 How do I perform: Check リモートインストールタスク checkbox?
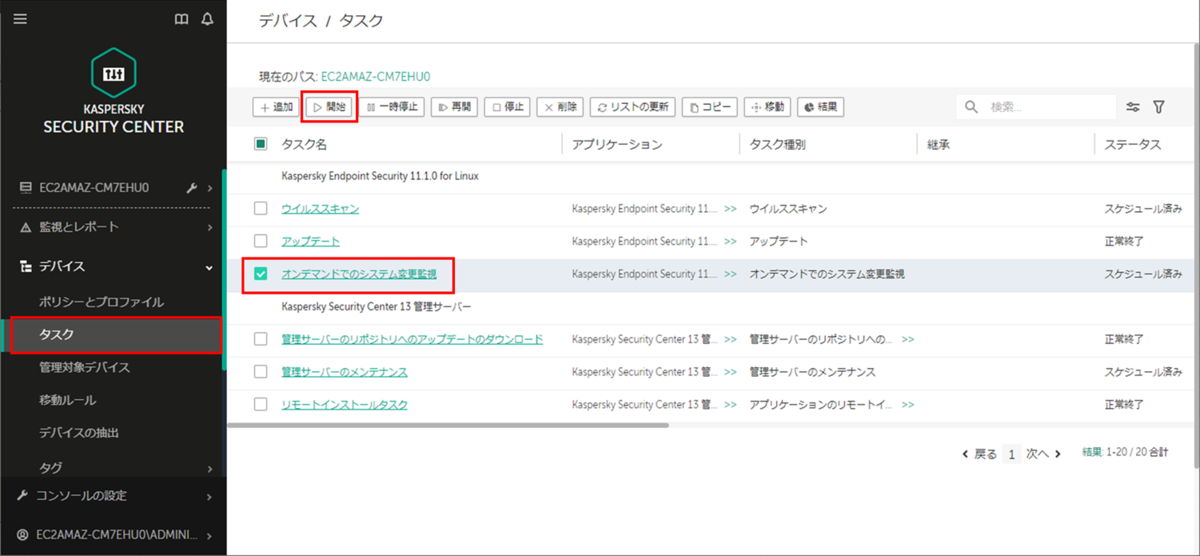[260, 404]
